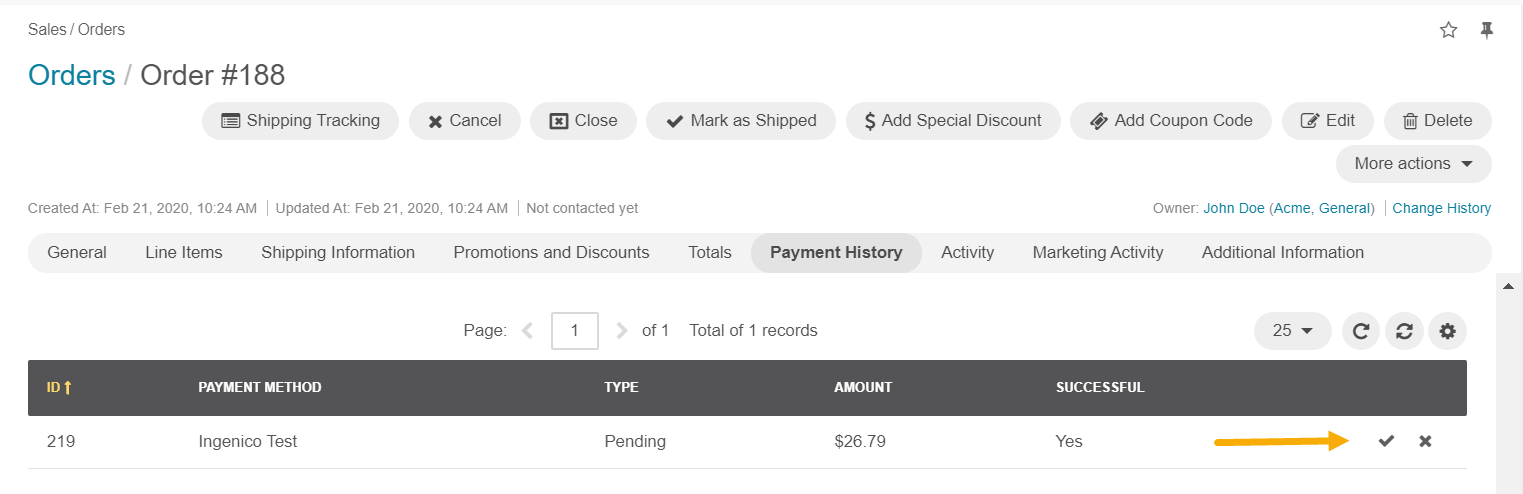The image size is (1523, 494).
Task: Open the 25 per-page size dropdown
Action: (1292, 331)
